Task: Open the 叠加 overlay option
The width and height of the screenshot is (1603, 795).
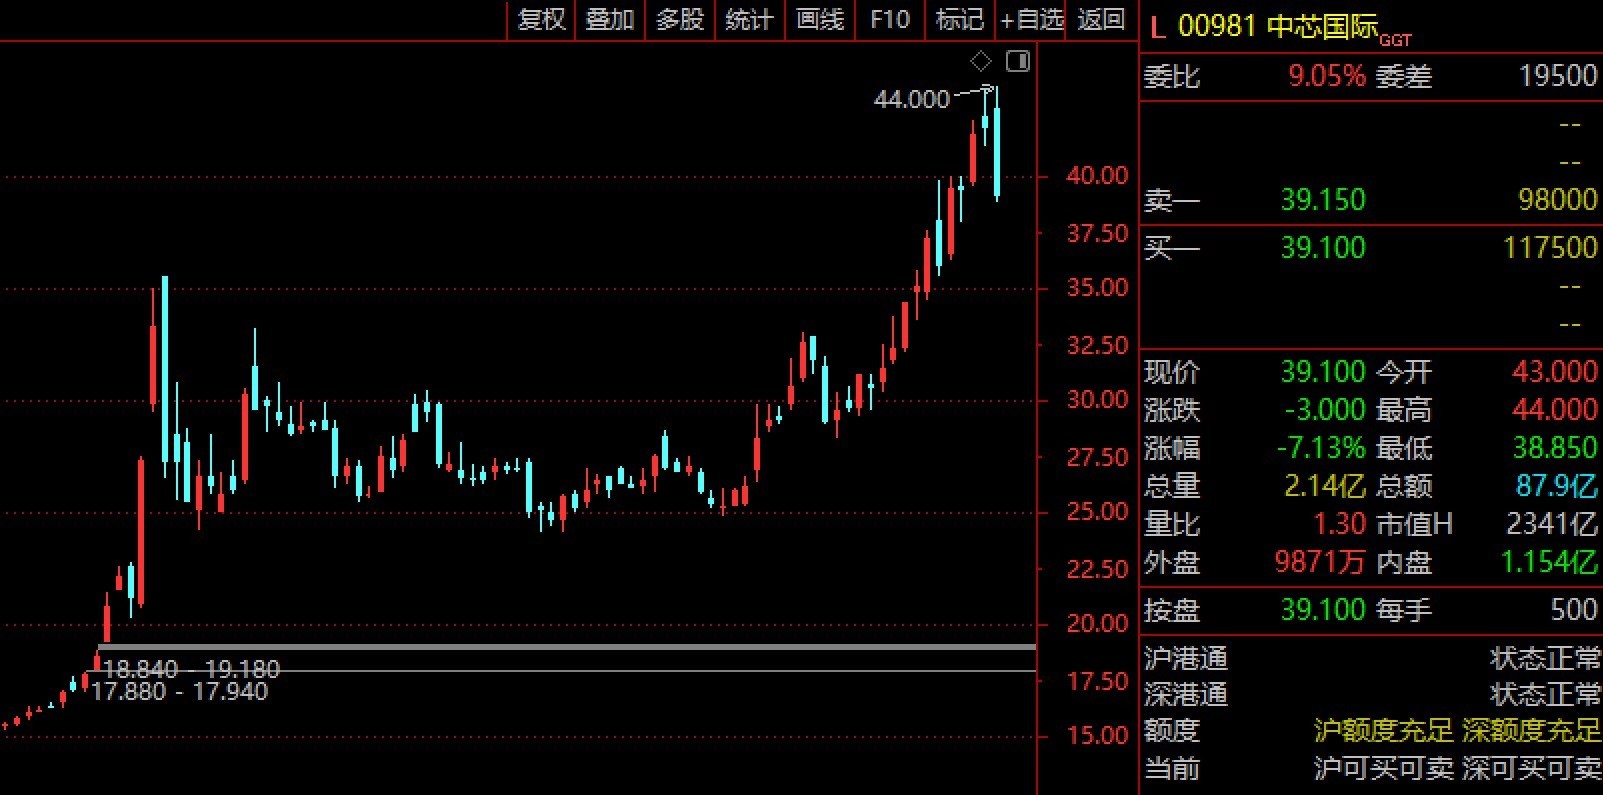Action: click(x=610, y=20)
